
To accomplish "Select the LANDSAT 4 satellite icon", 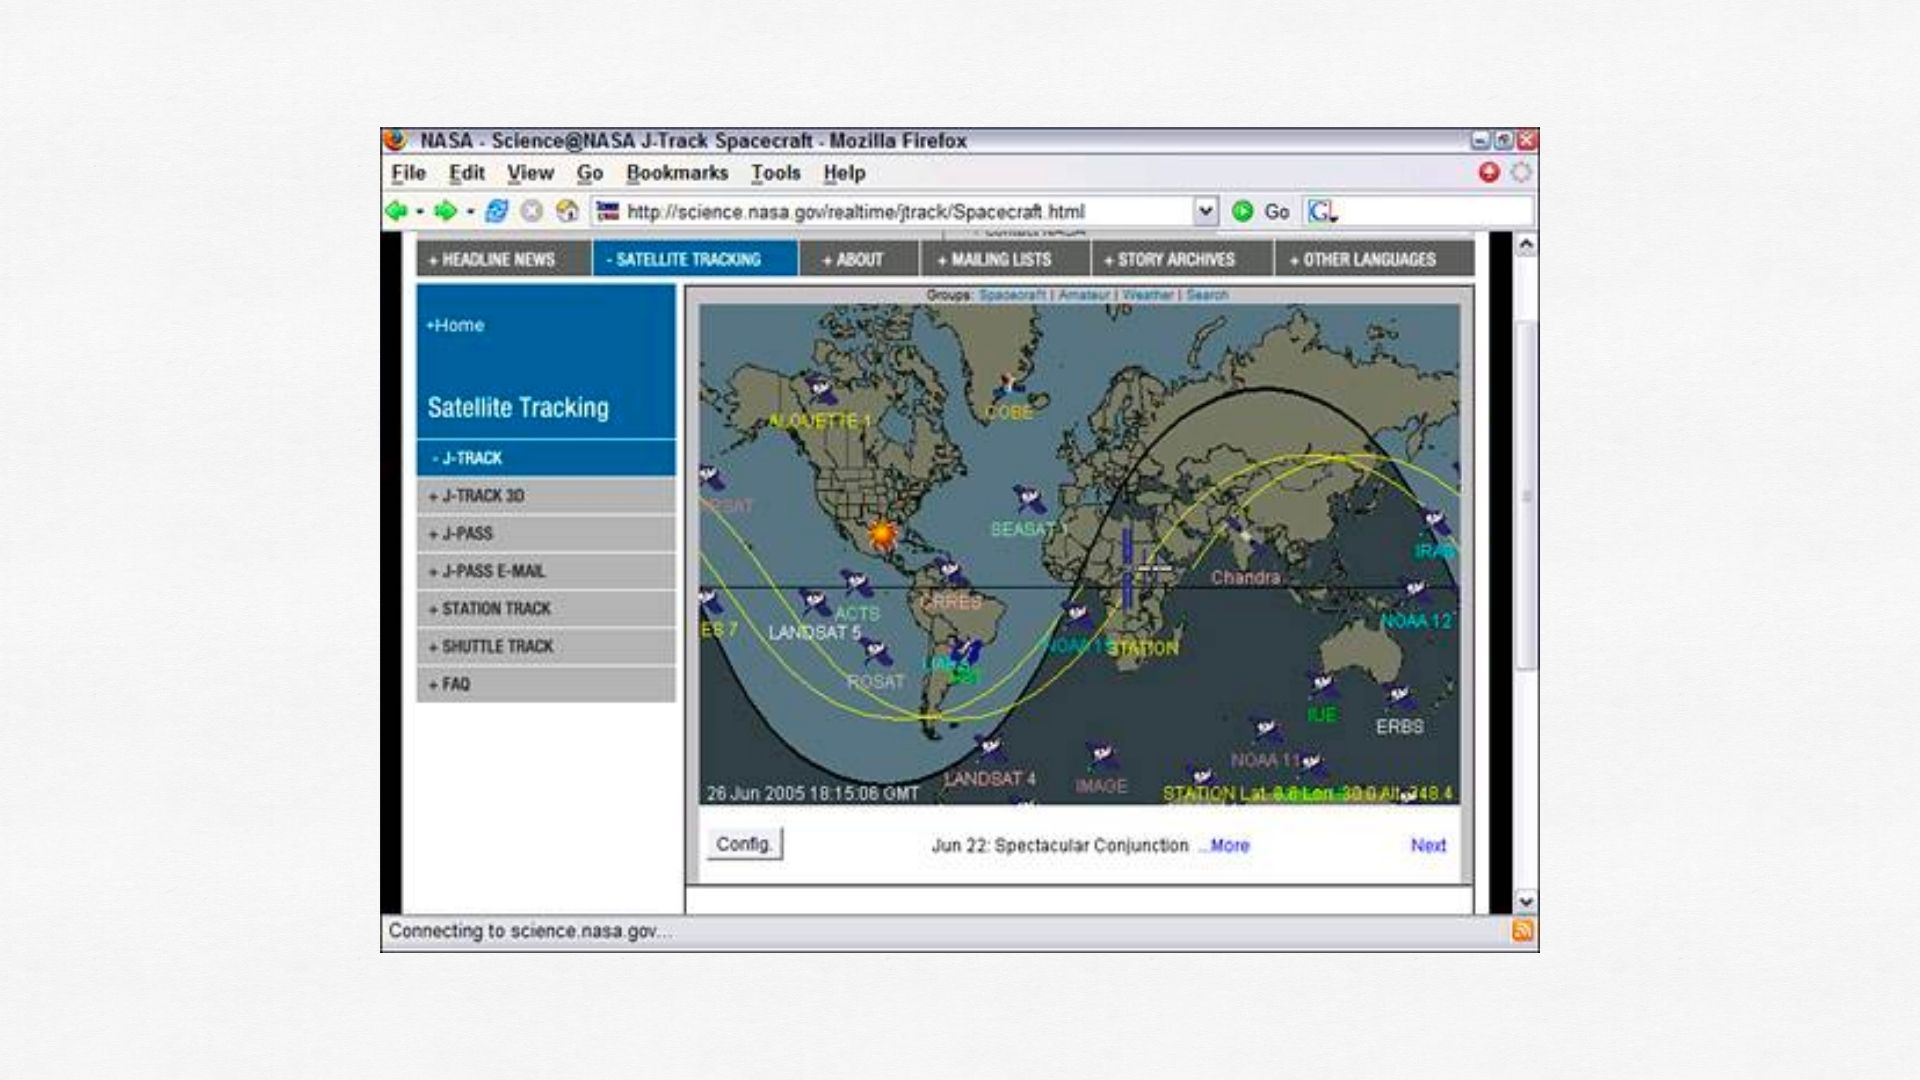I will pos(990,748).
